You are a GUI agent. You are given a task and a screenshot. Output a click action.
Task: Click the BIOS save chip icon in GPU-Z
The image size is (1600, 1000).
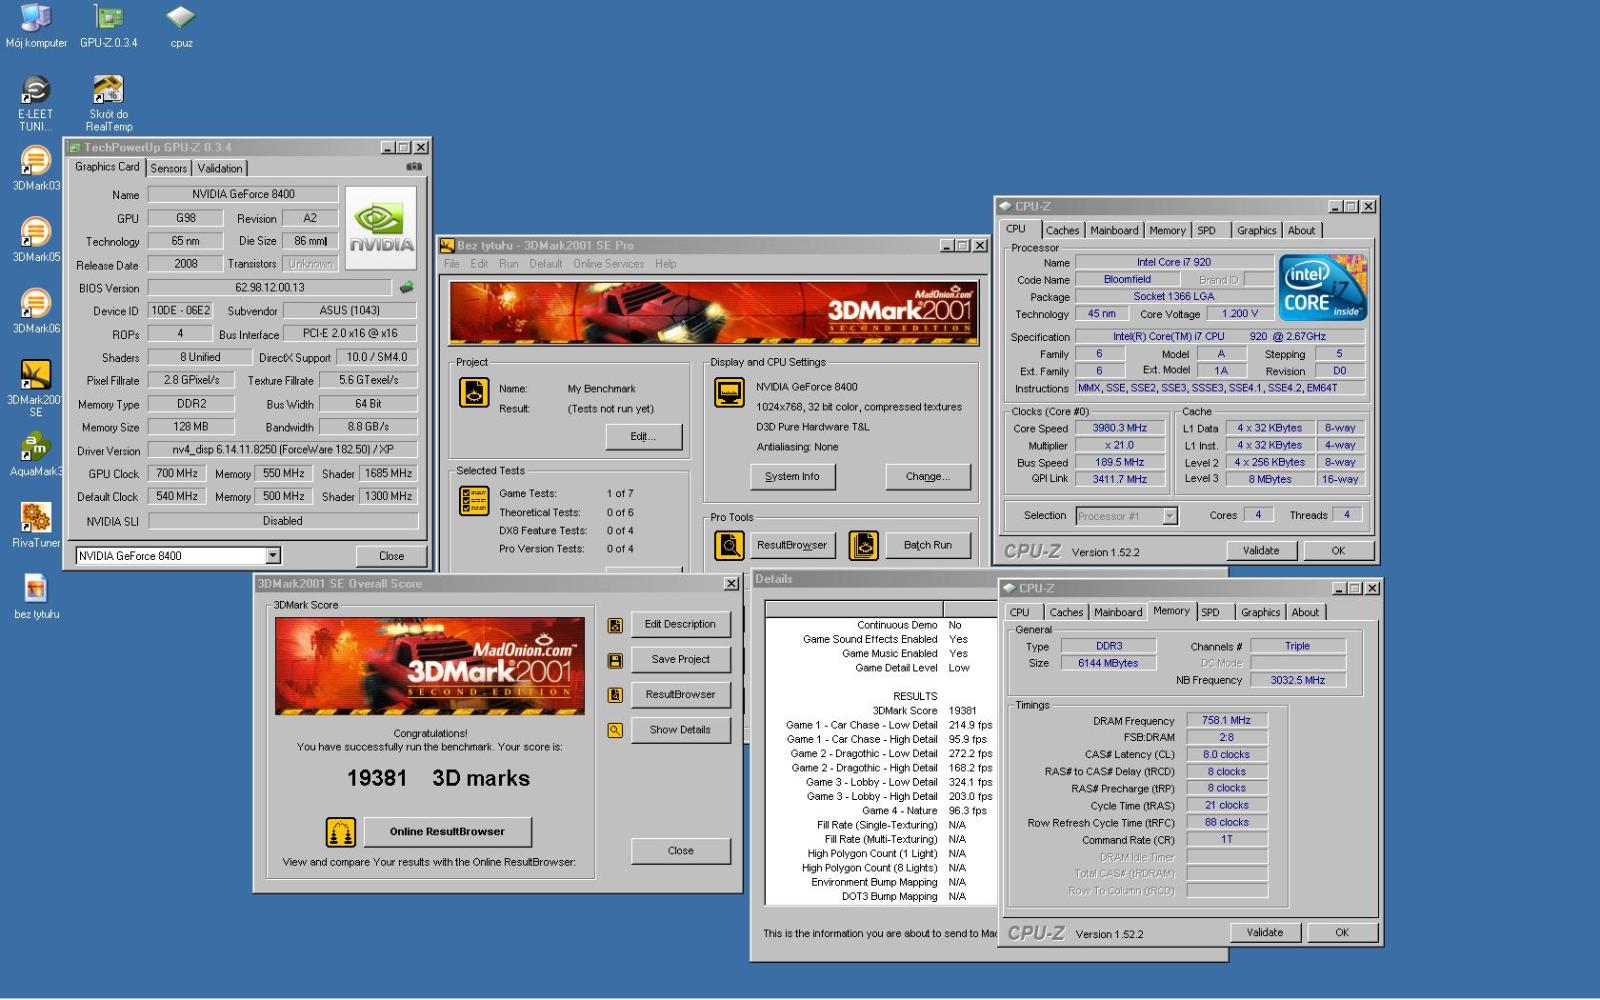[x=407, y=287]
